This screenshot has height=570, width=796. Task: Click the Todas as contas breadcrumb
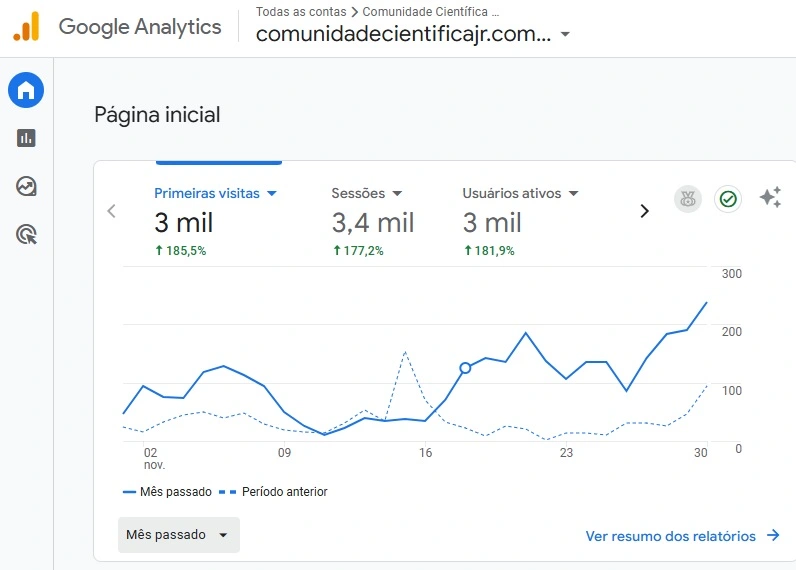pyautogui.click(x=301, y=12)
